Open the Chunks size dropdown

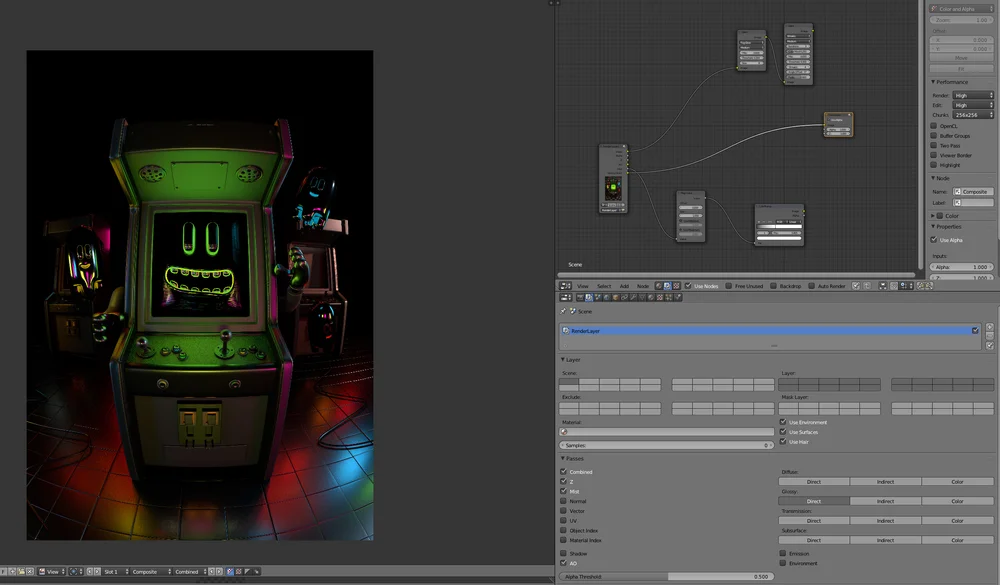tap(972, 115)
